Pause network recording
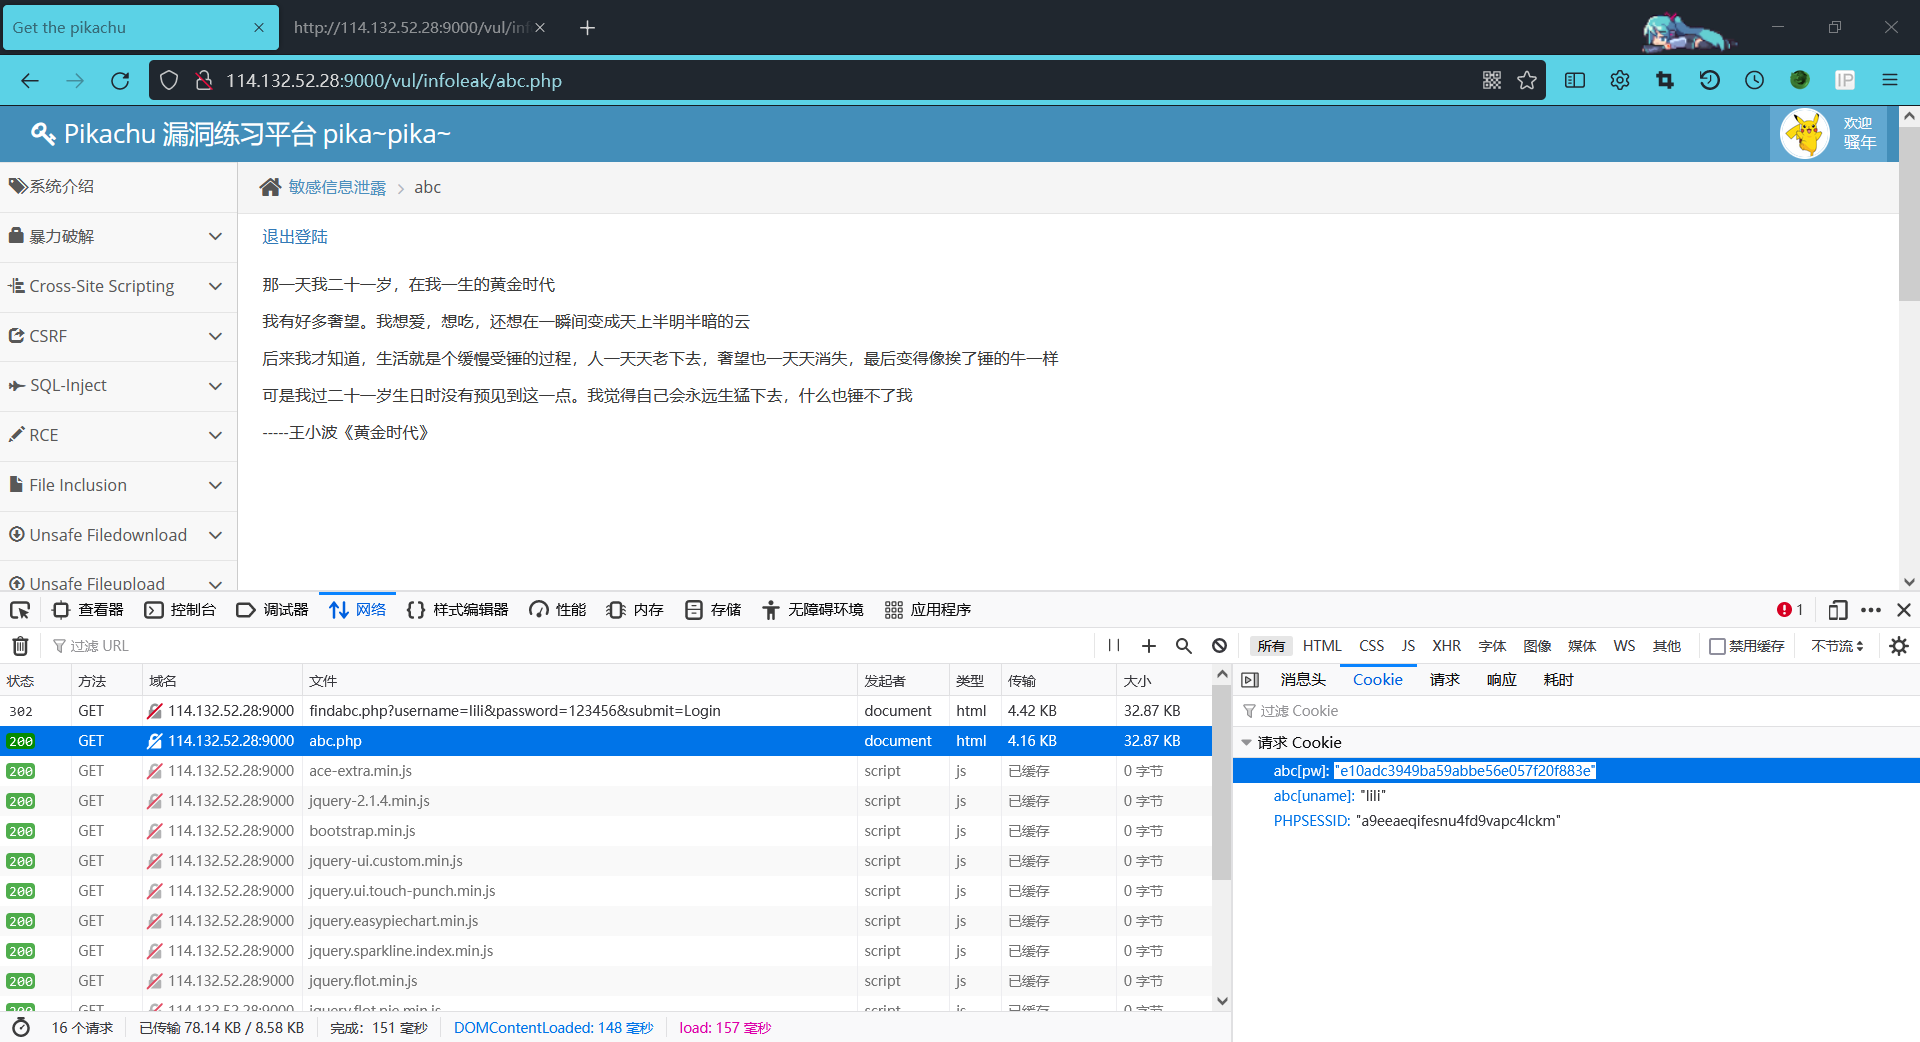Screen dimensions: 1920x1042 pyautogui.click(x=1114, y=646)
